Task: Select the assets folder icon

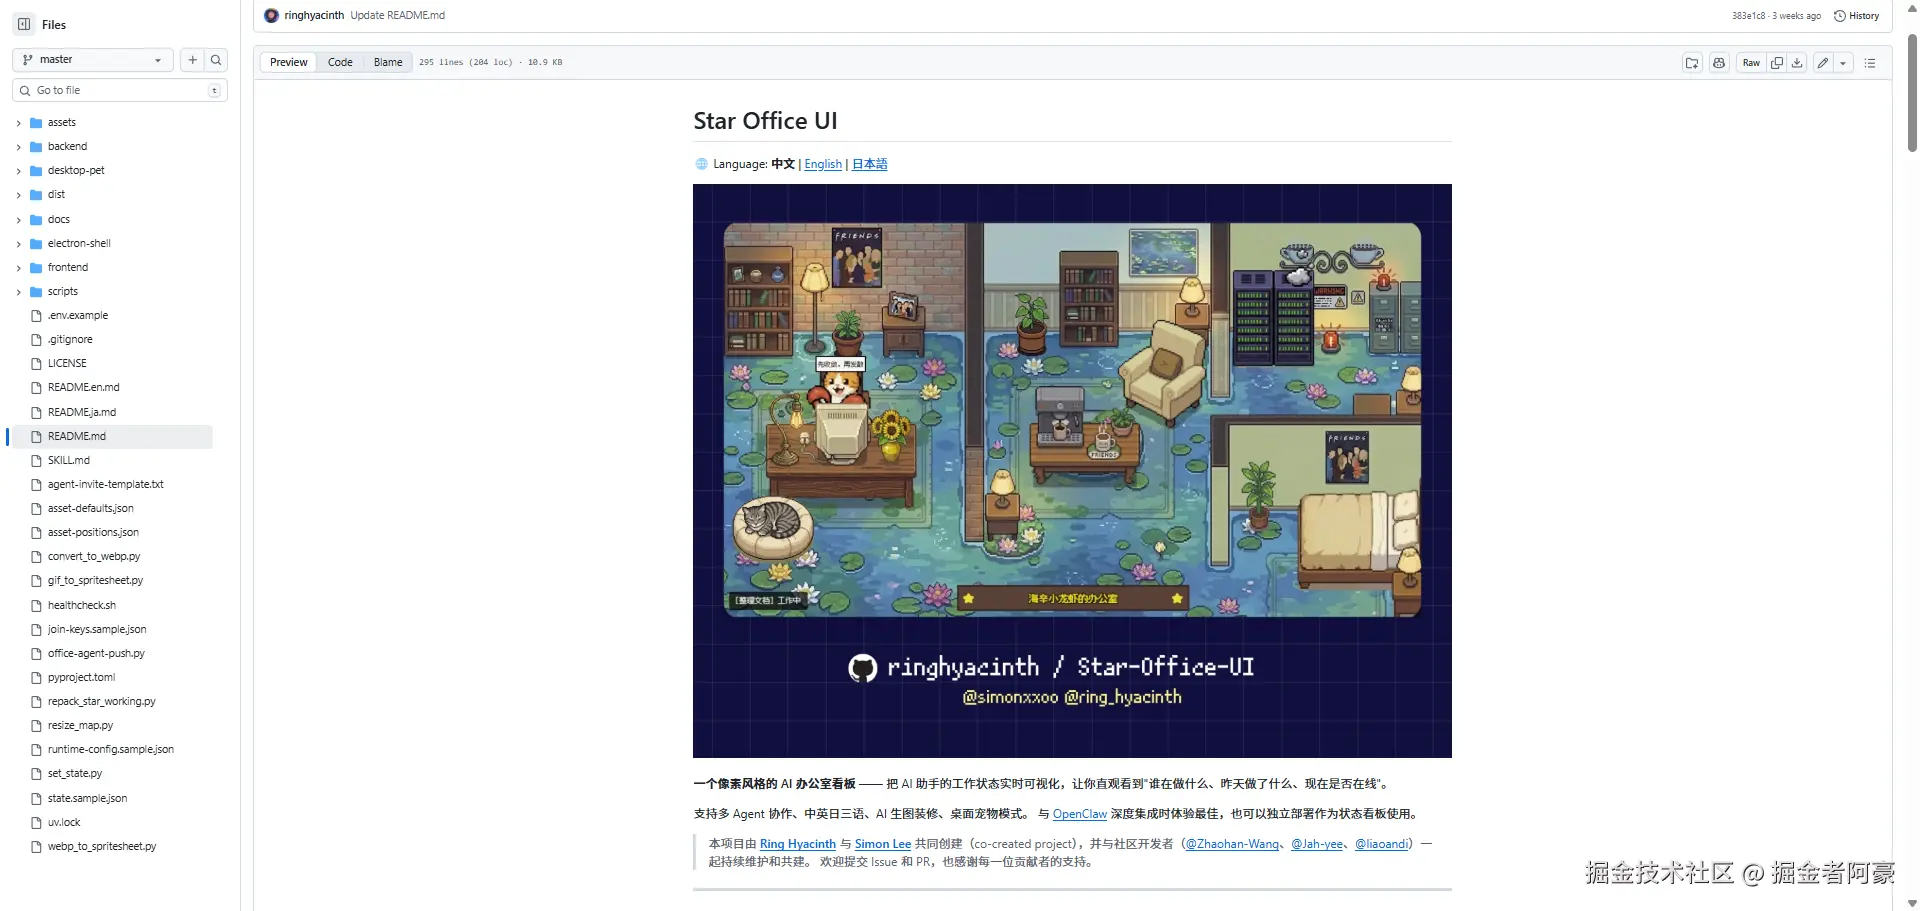Action: [36, 122]
